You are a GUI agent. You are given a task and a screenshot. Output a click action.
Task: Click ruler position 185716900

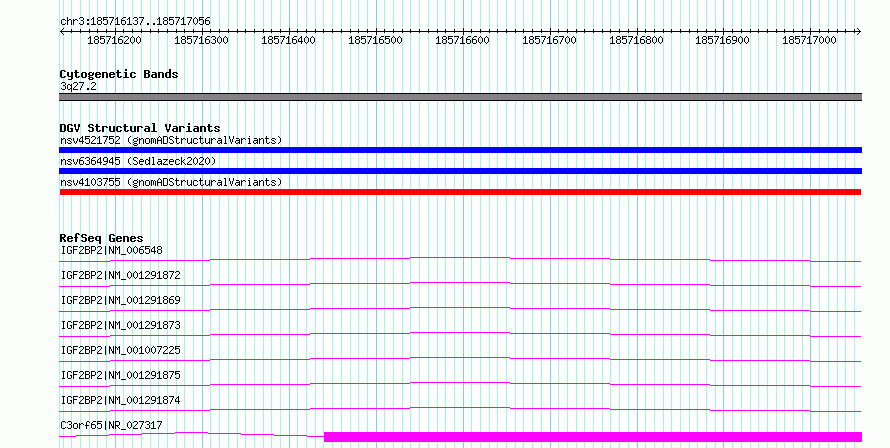[723, 40]
